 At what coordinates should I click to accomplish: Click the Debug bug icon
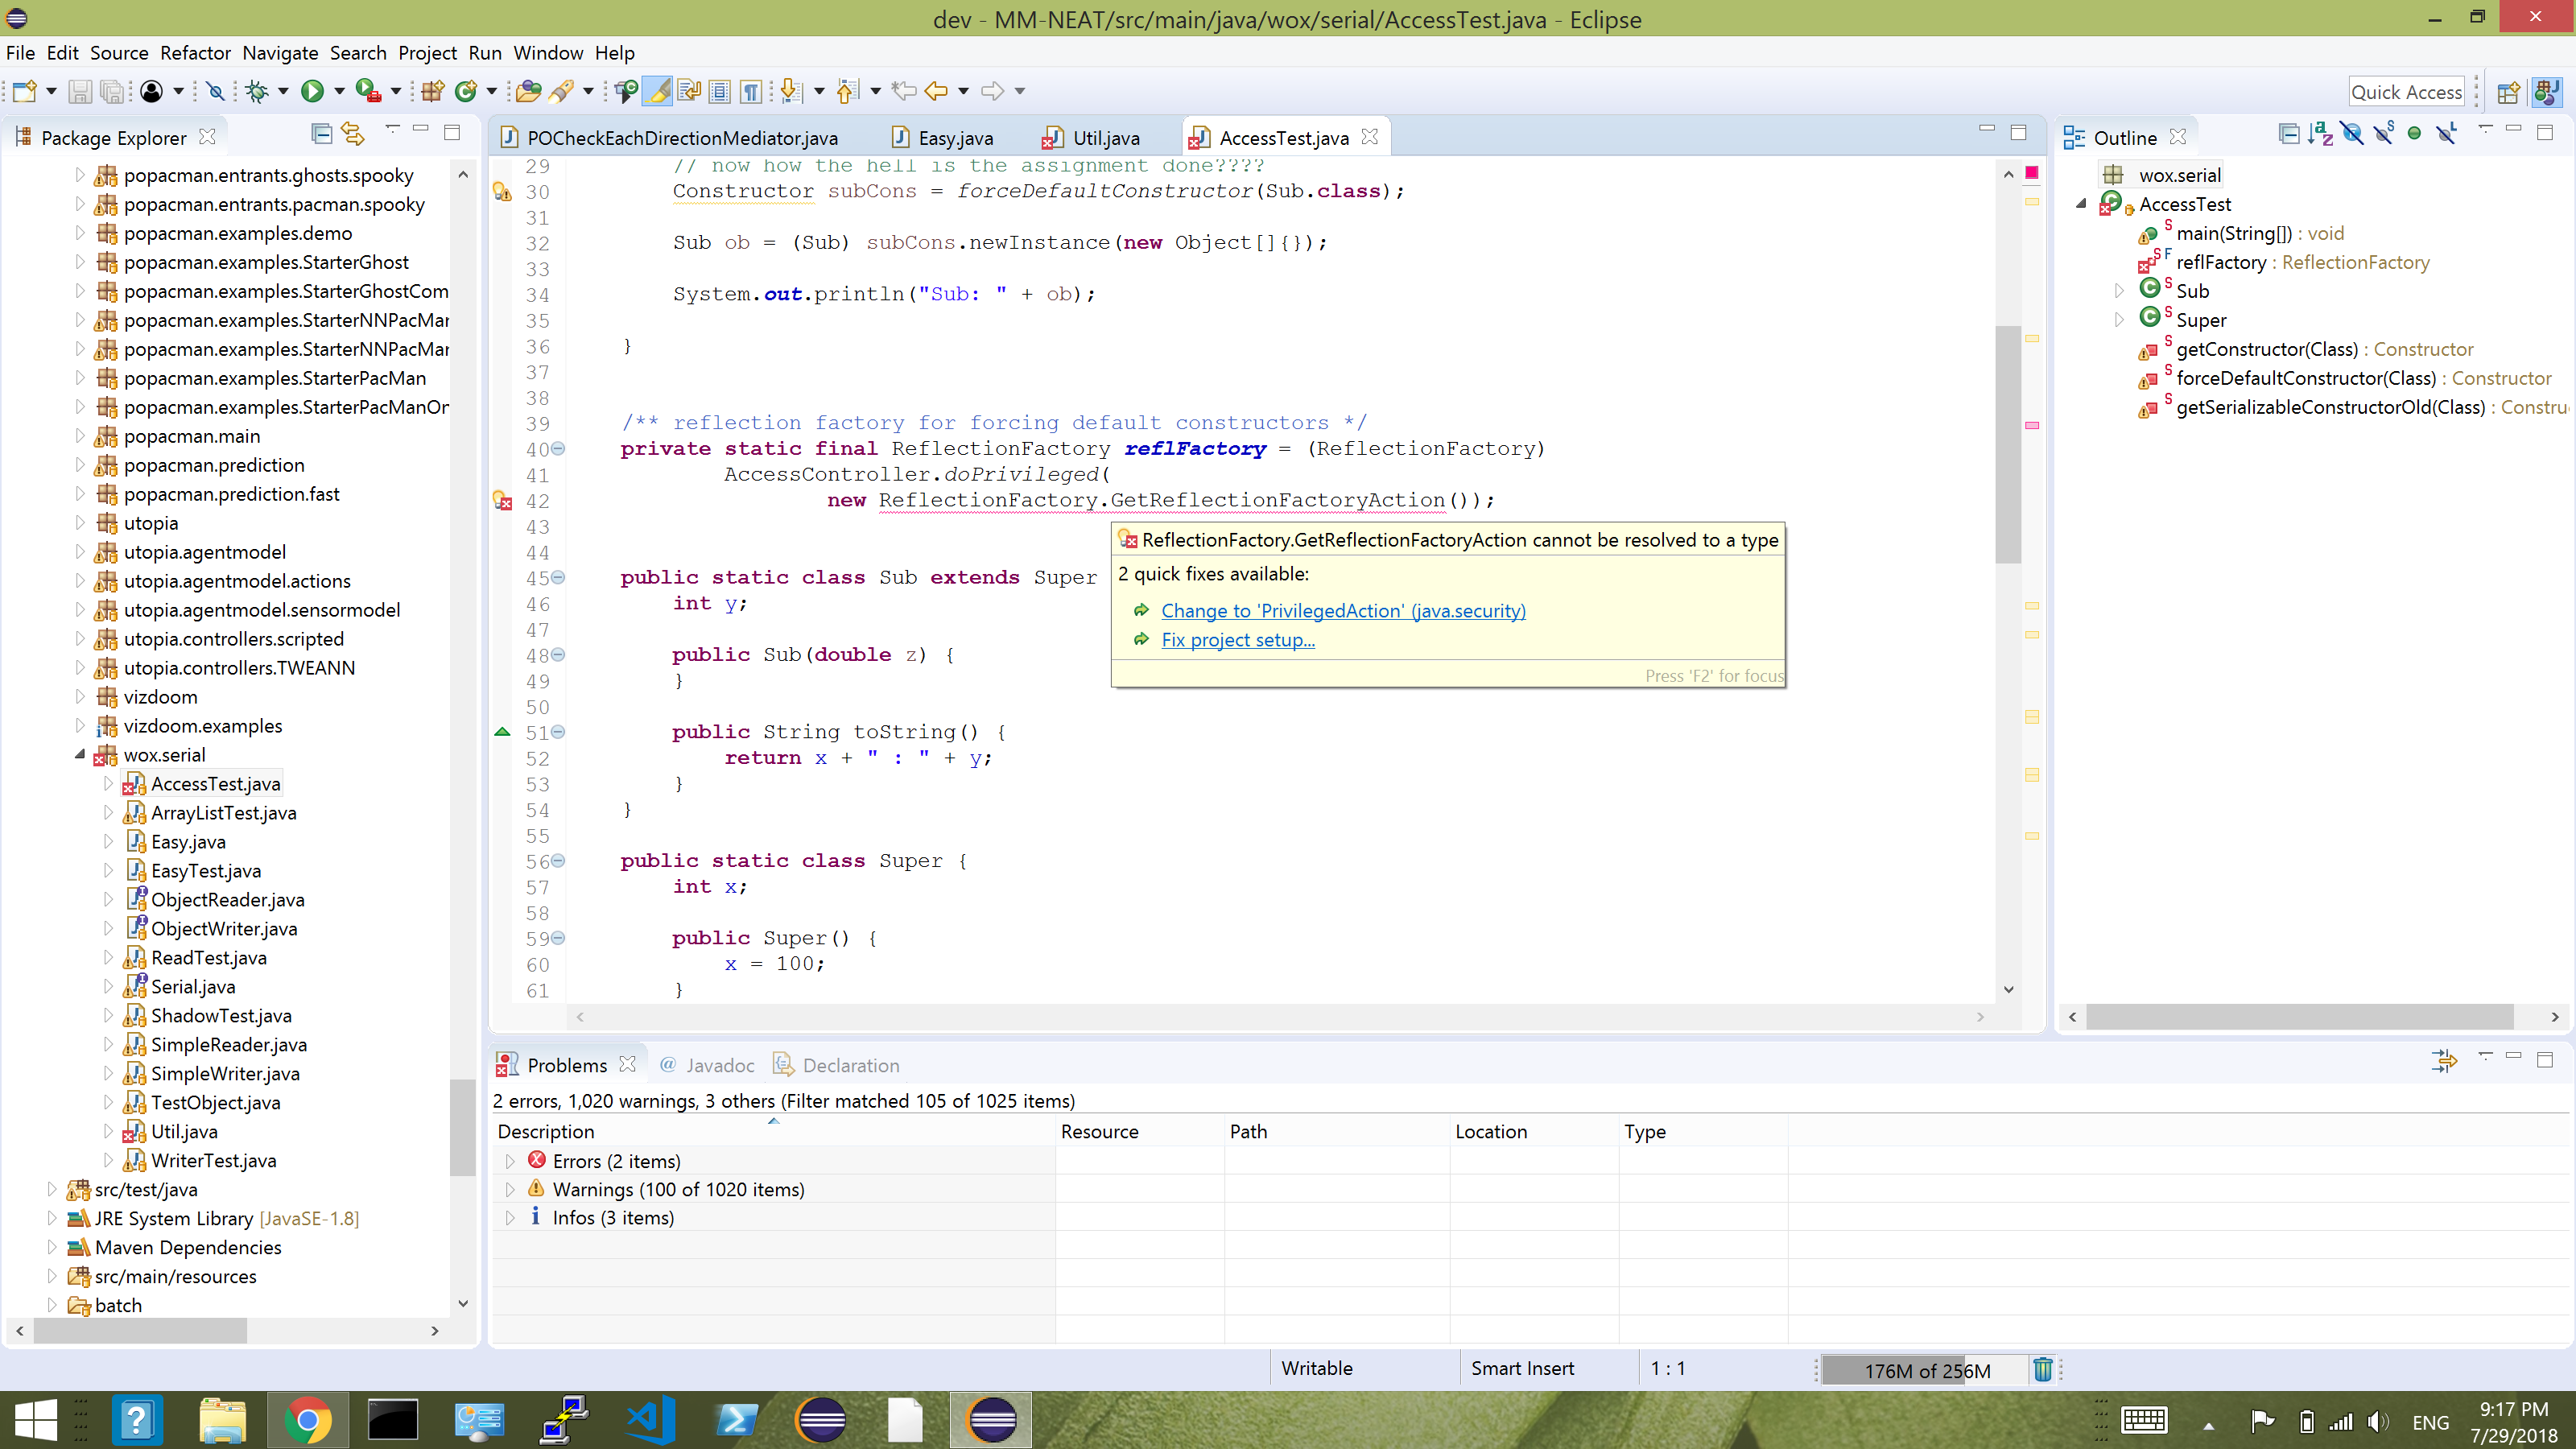click(x=257, y=92)
